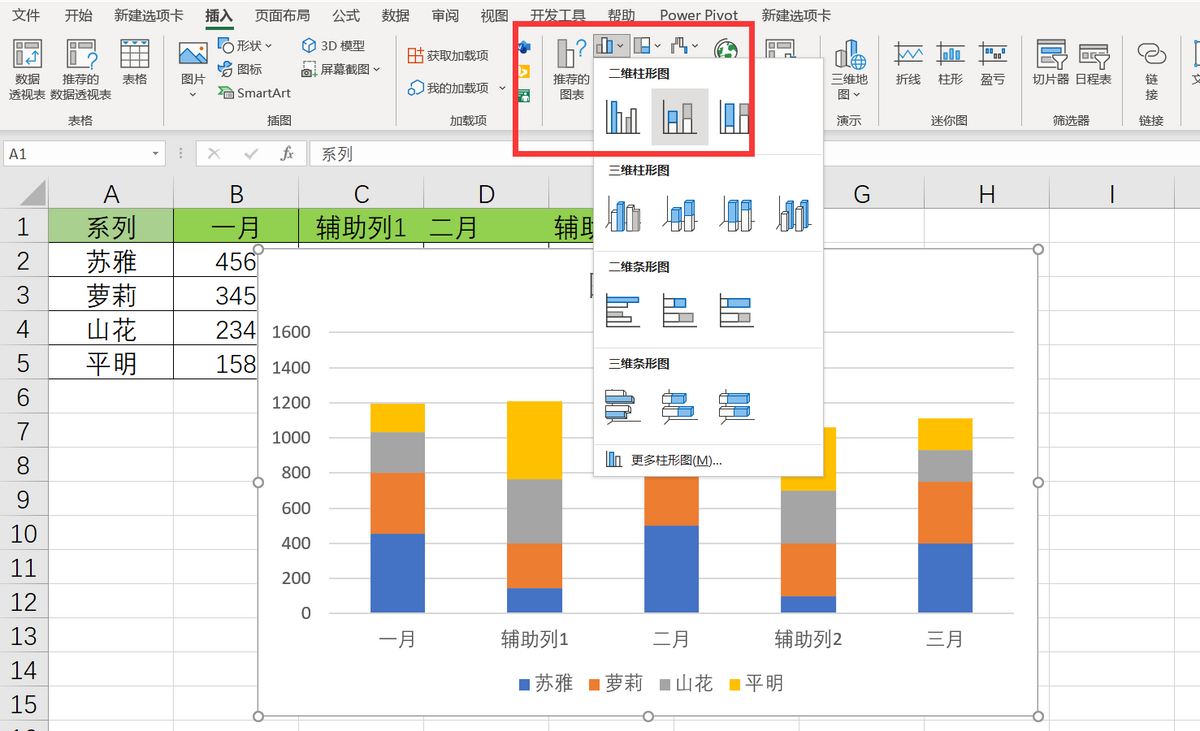Open the Power Pivot tab
1200x731 pixels.
tap(699, 15)
